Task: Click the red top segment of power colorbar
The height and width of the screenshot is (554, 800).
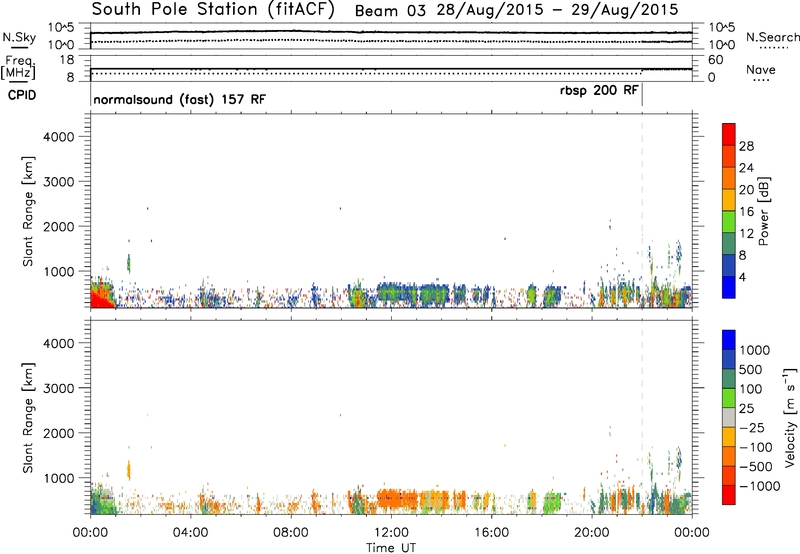Action: point(729,134)
